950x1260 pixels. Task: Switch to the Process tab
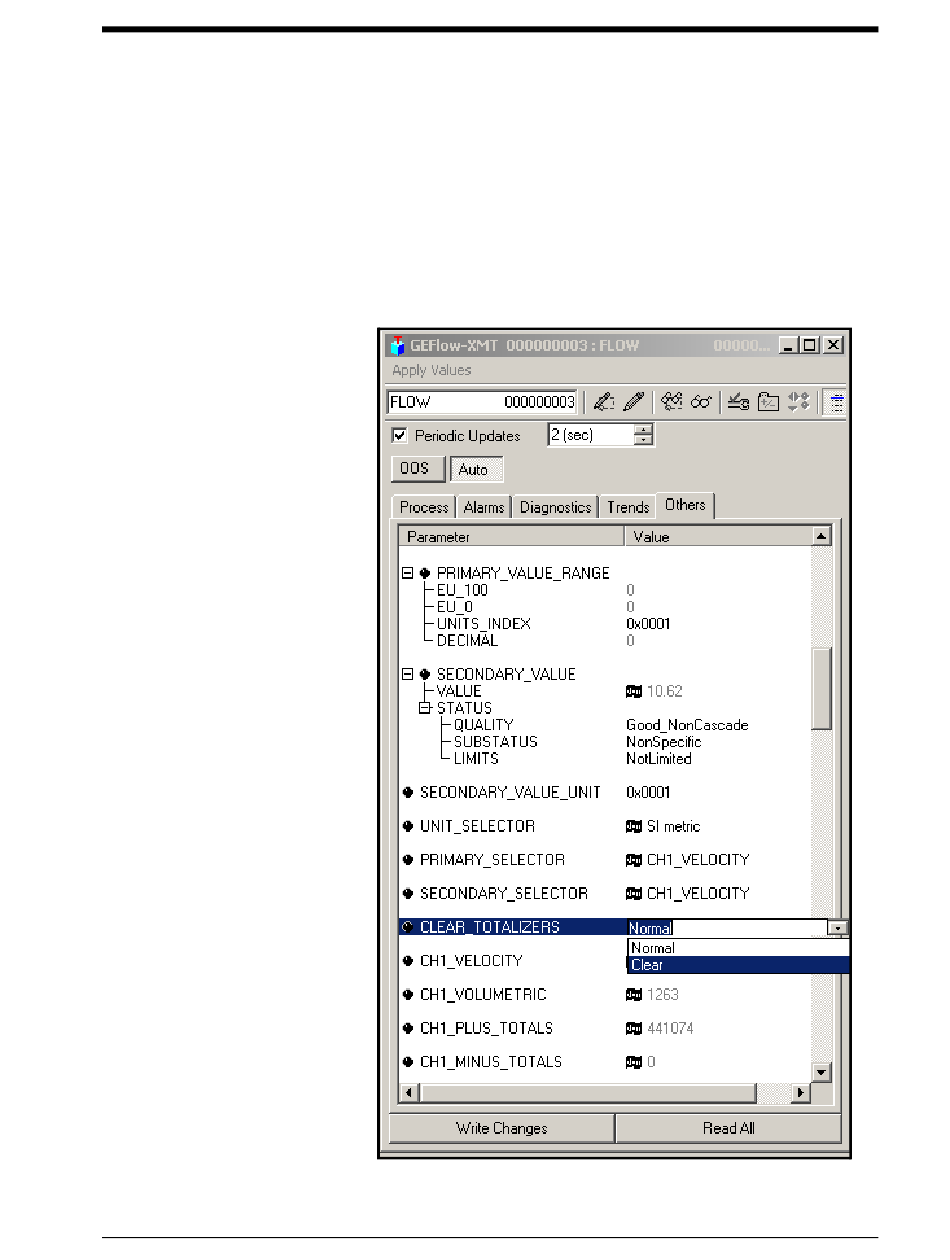pyautogui.click(x=424, y=507)
